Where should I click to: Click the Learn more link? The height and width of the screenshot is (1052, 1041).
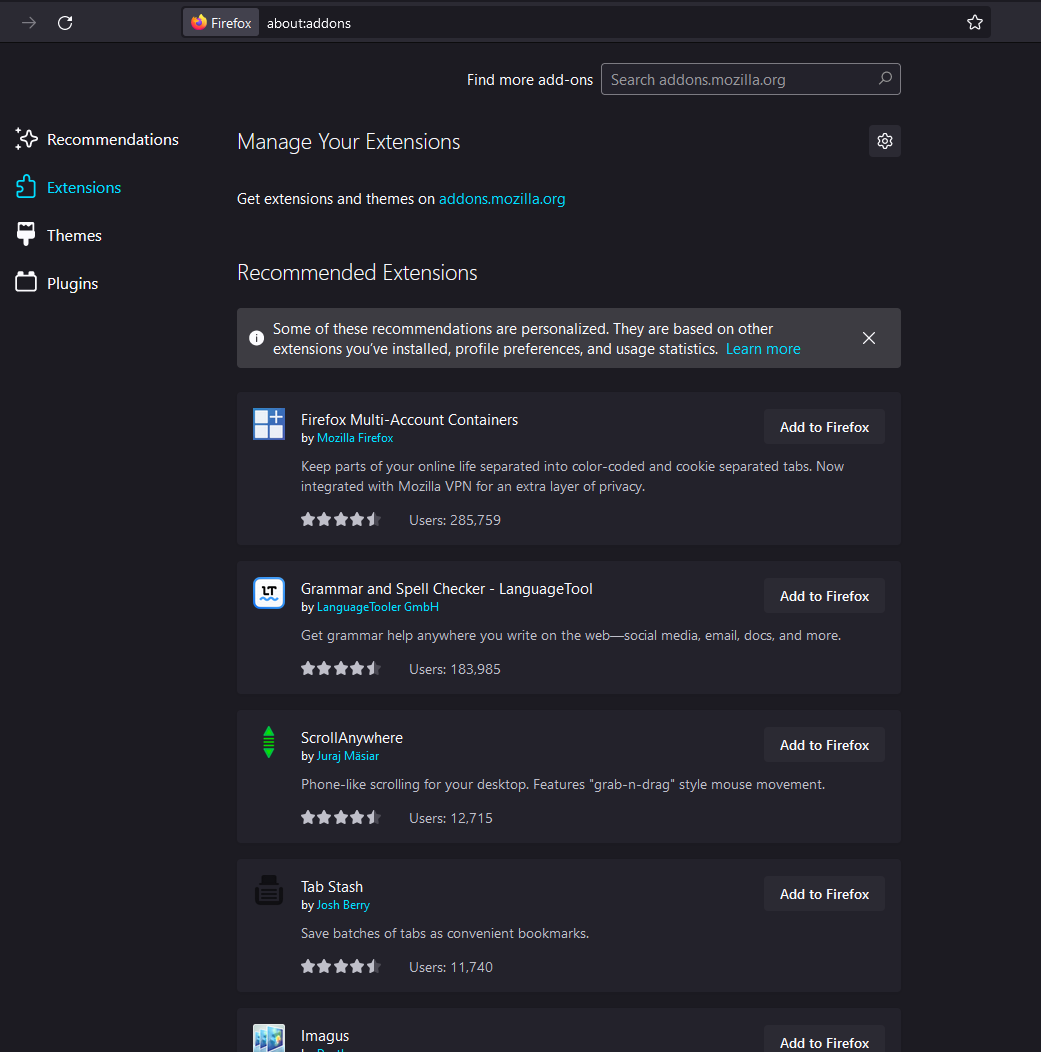click(763, 349)
